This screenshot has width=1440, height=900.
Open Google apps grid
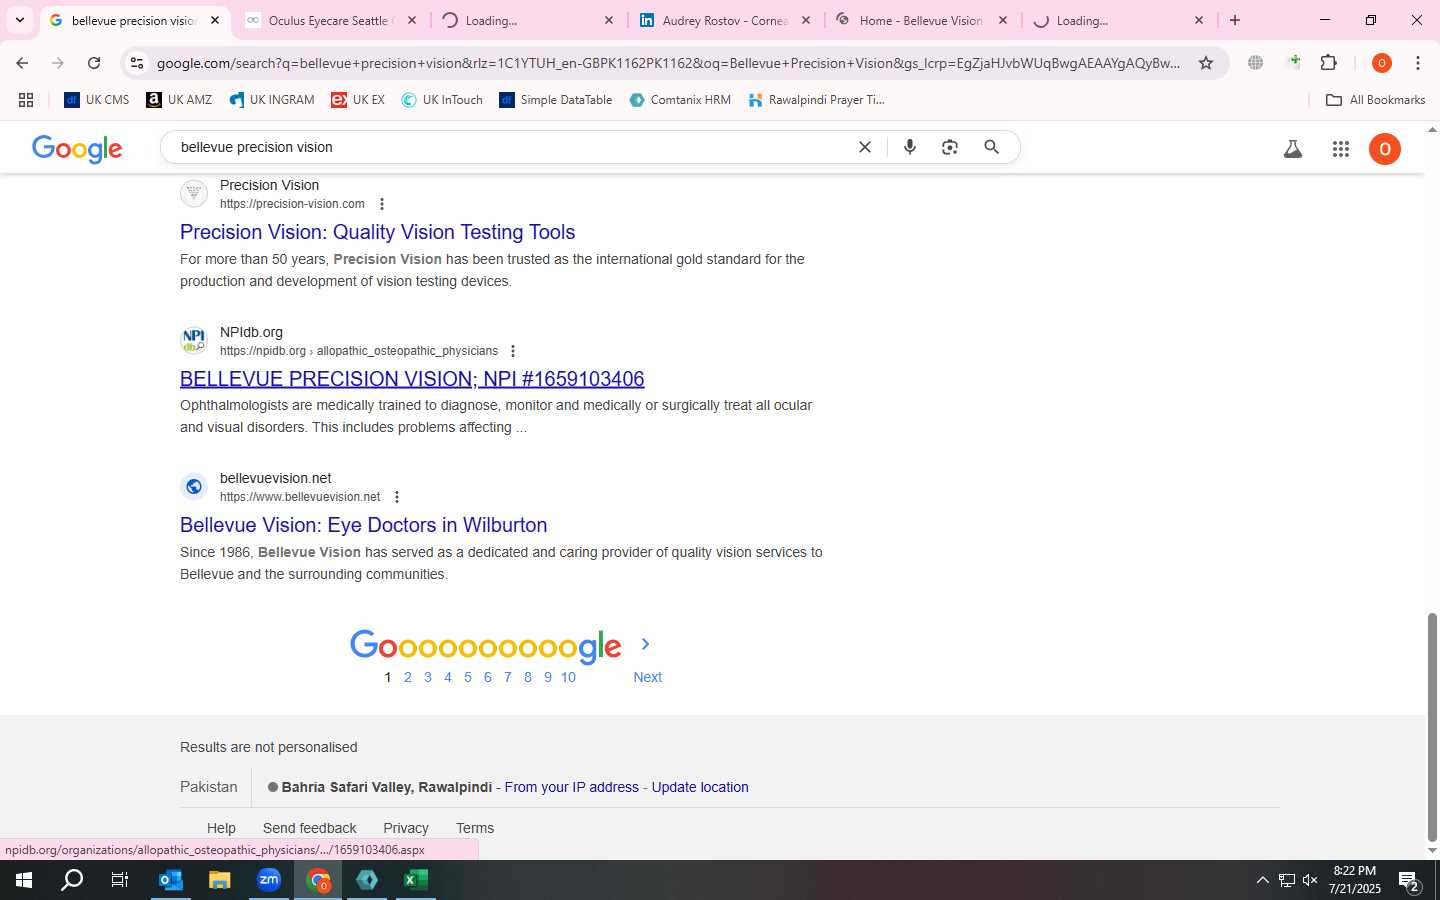[x=1341, y=149]
